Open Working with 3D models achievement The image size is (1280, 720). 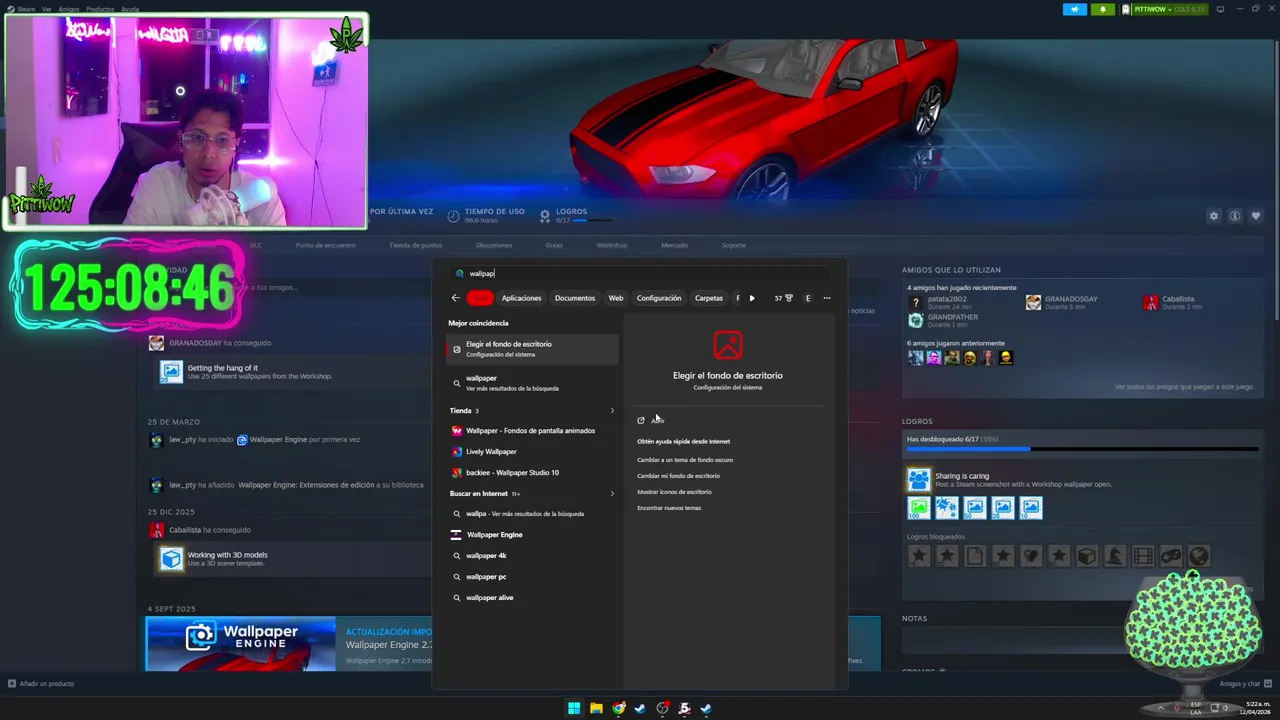click(x=172, y=559)
